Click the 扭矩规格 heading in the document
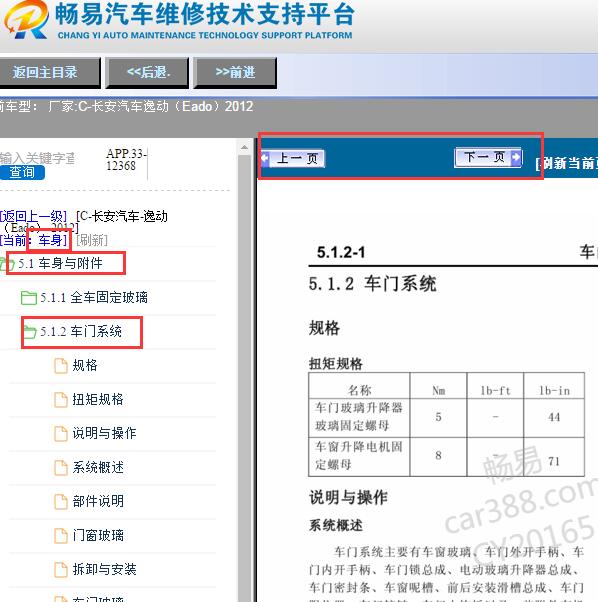 (336, 364)
